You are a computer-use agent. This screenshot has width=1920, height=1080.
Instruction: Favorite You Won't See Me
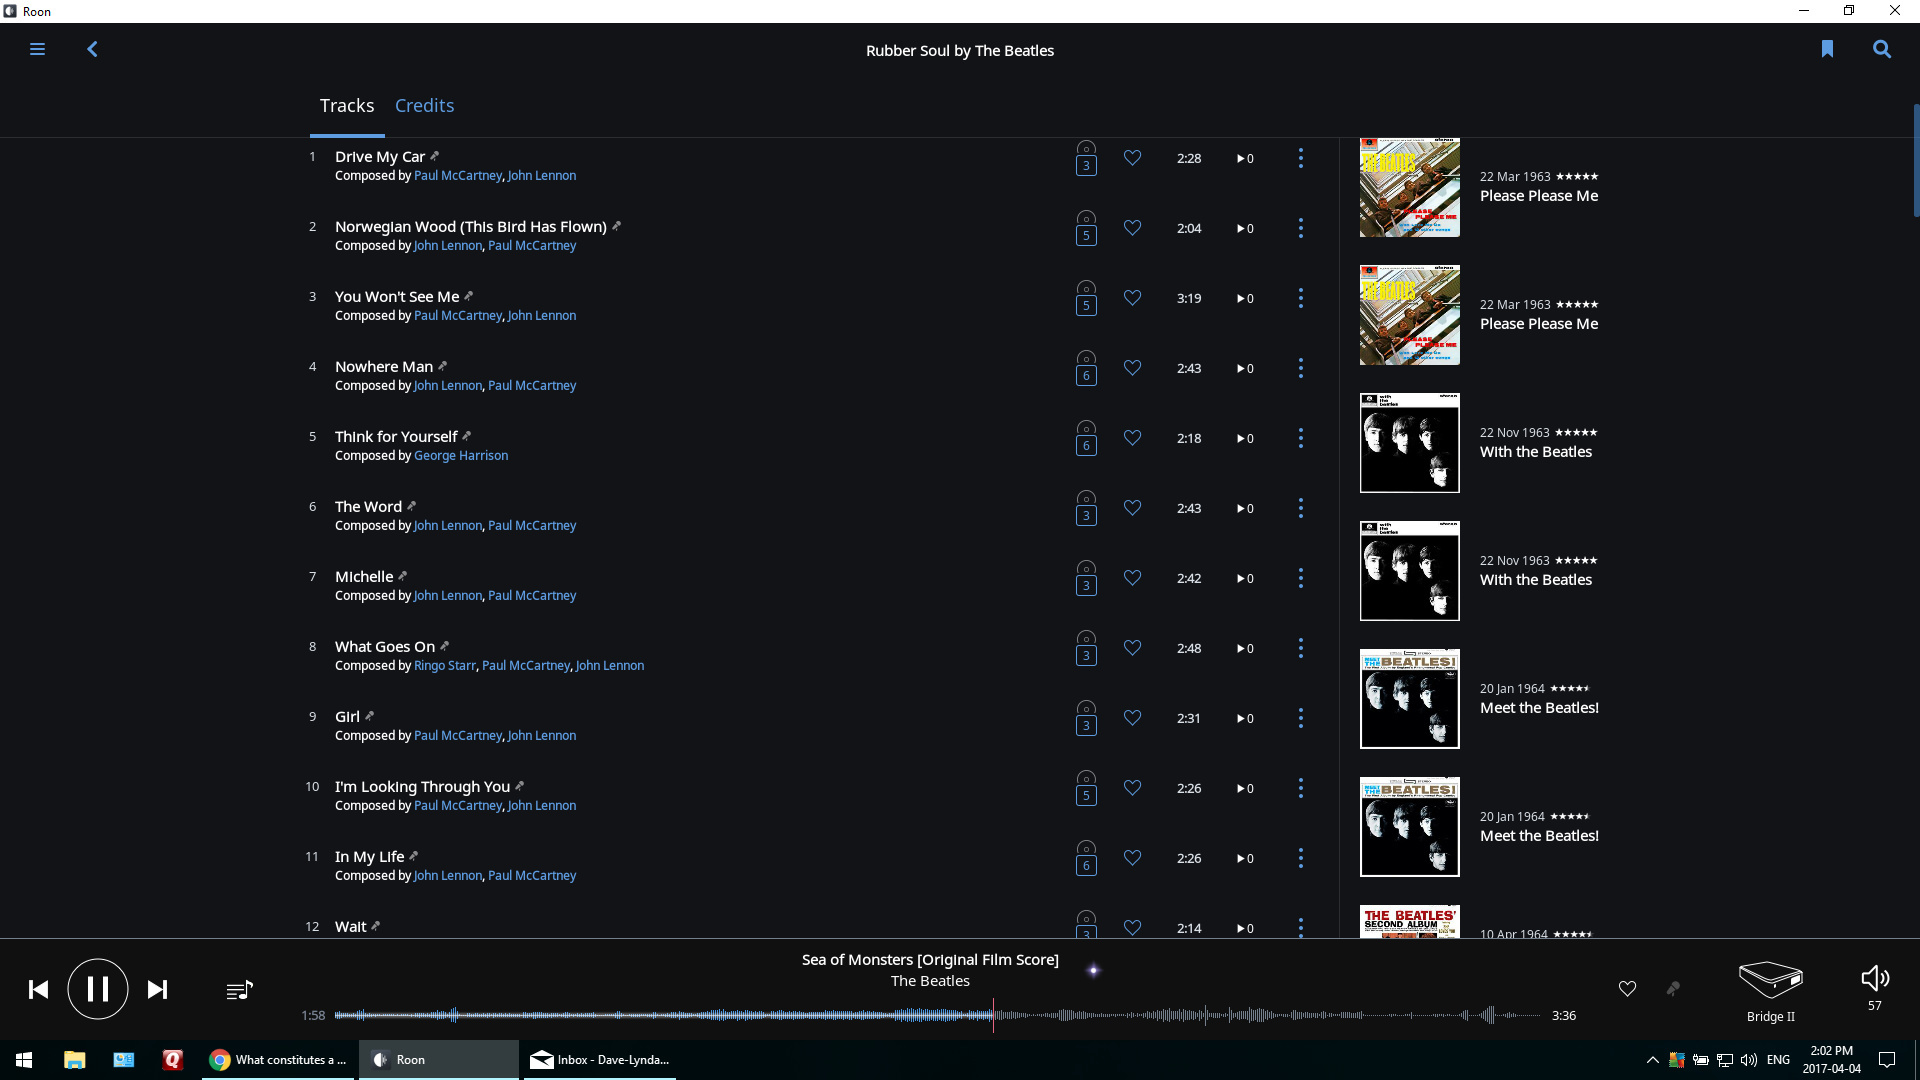(x=1132, y=298)
